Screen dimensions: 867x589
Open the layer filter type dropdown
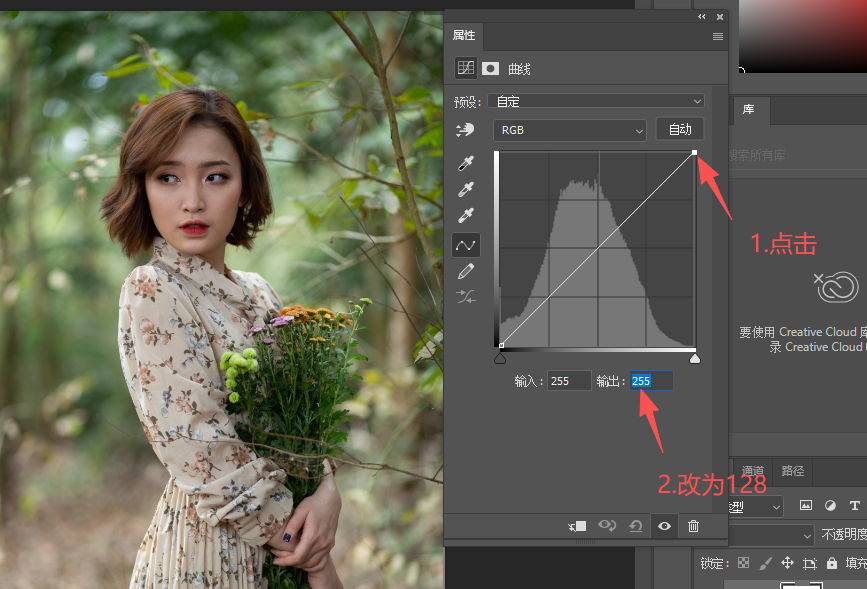coord(755,506)
